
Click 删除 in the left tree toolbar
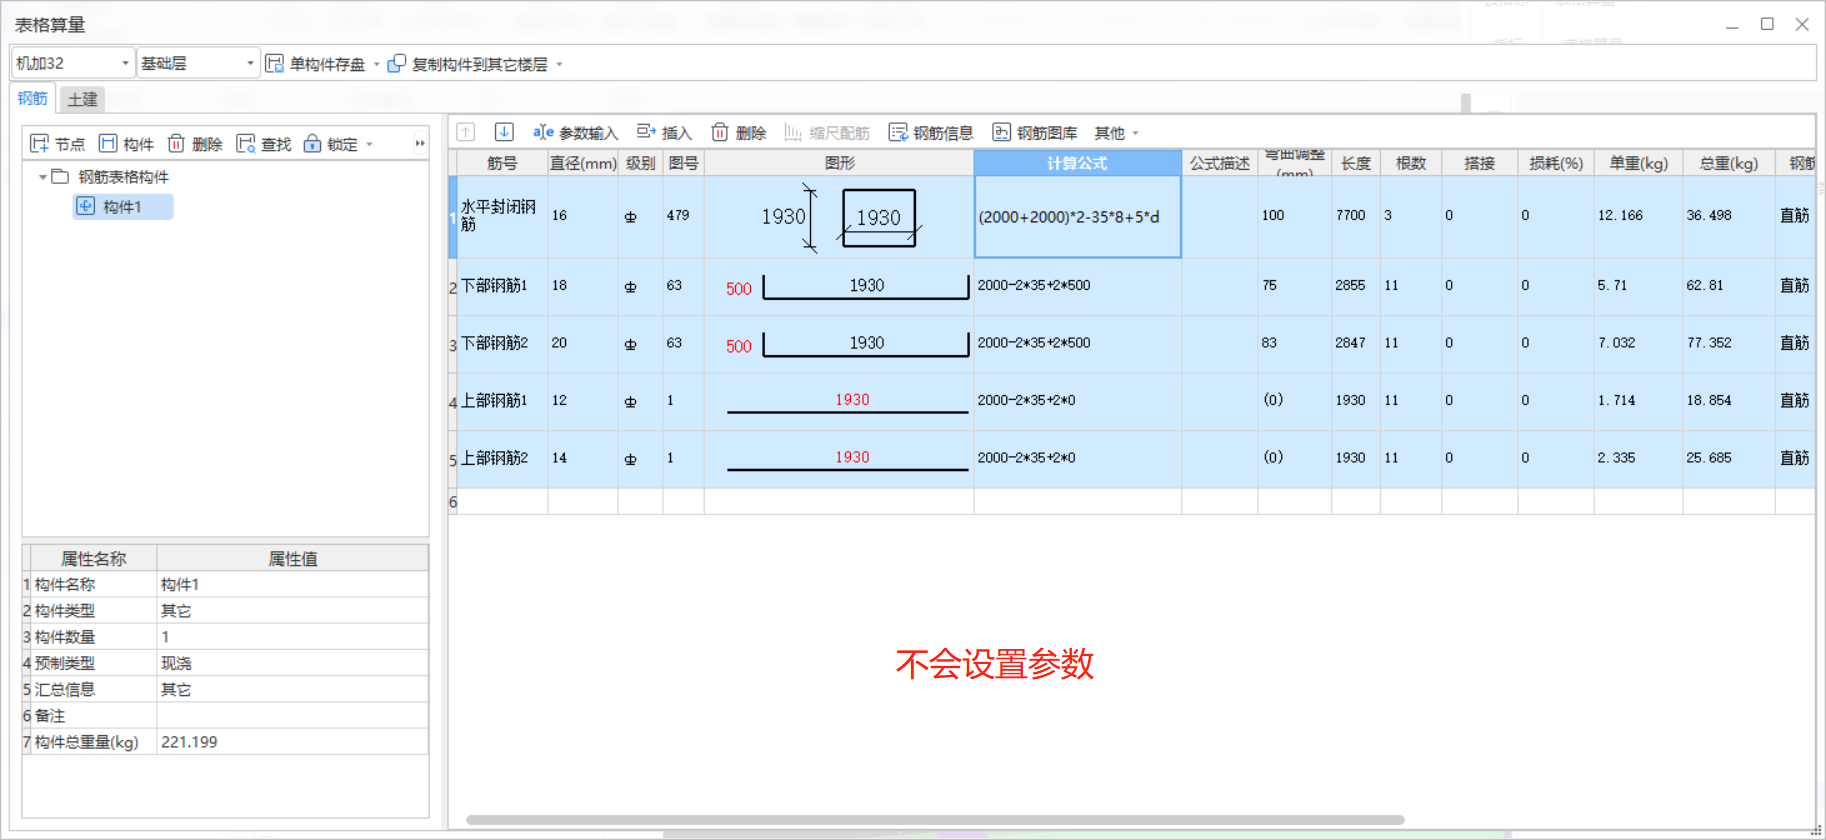pyautogui.click(x=195, y=144)
